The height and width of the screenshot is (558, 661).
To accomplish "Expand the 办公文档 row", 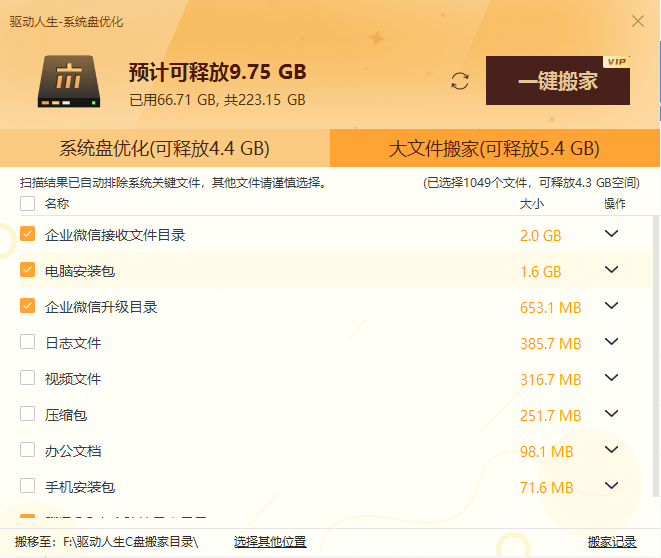I will tap(611, 449).
